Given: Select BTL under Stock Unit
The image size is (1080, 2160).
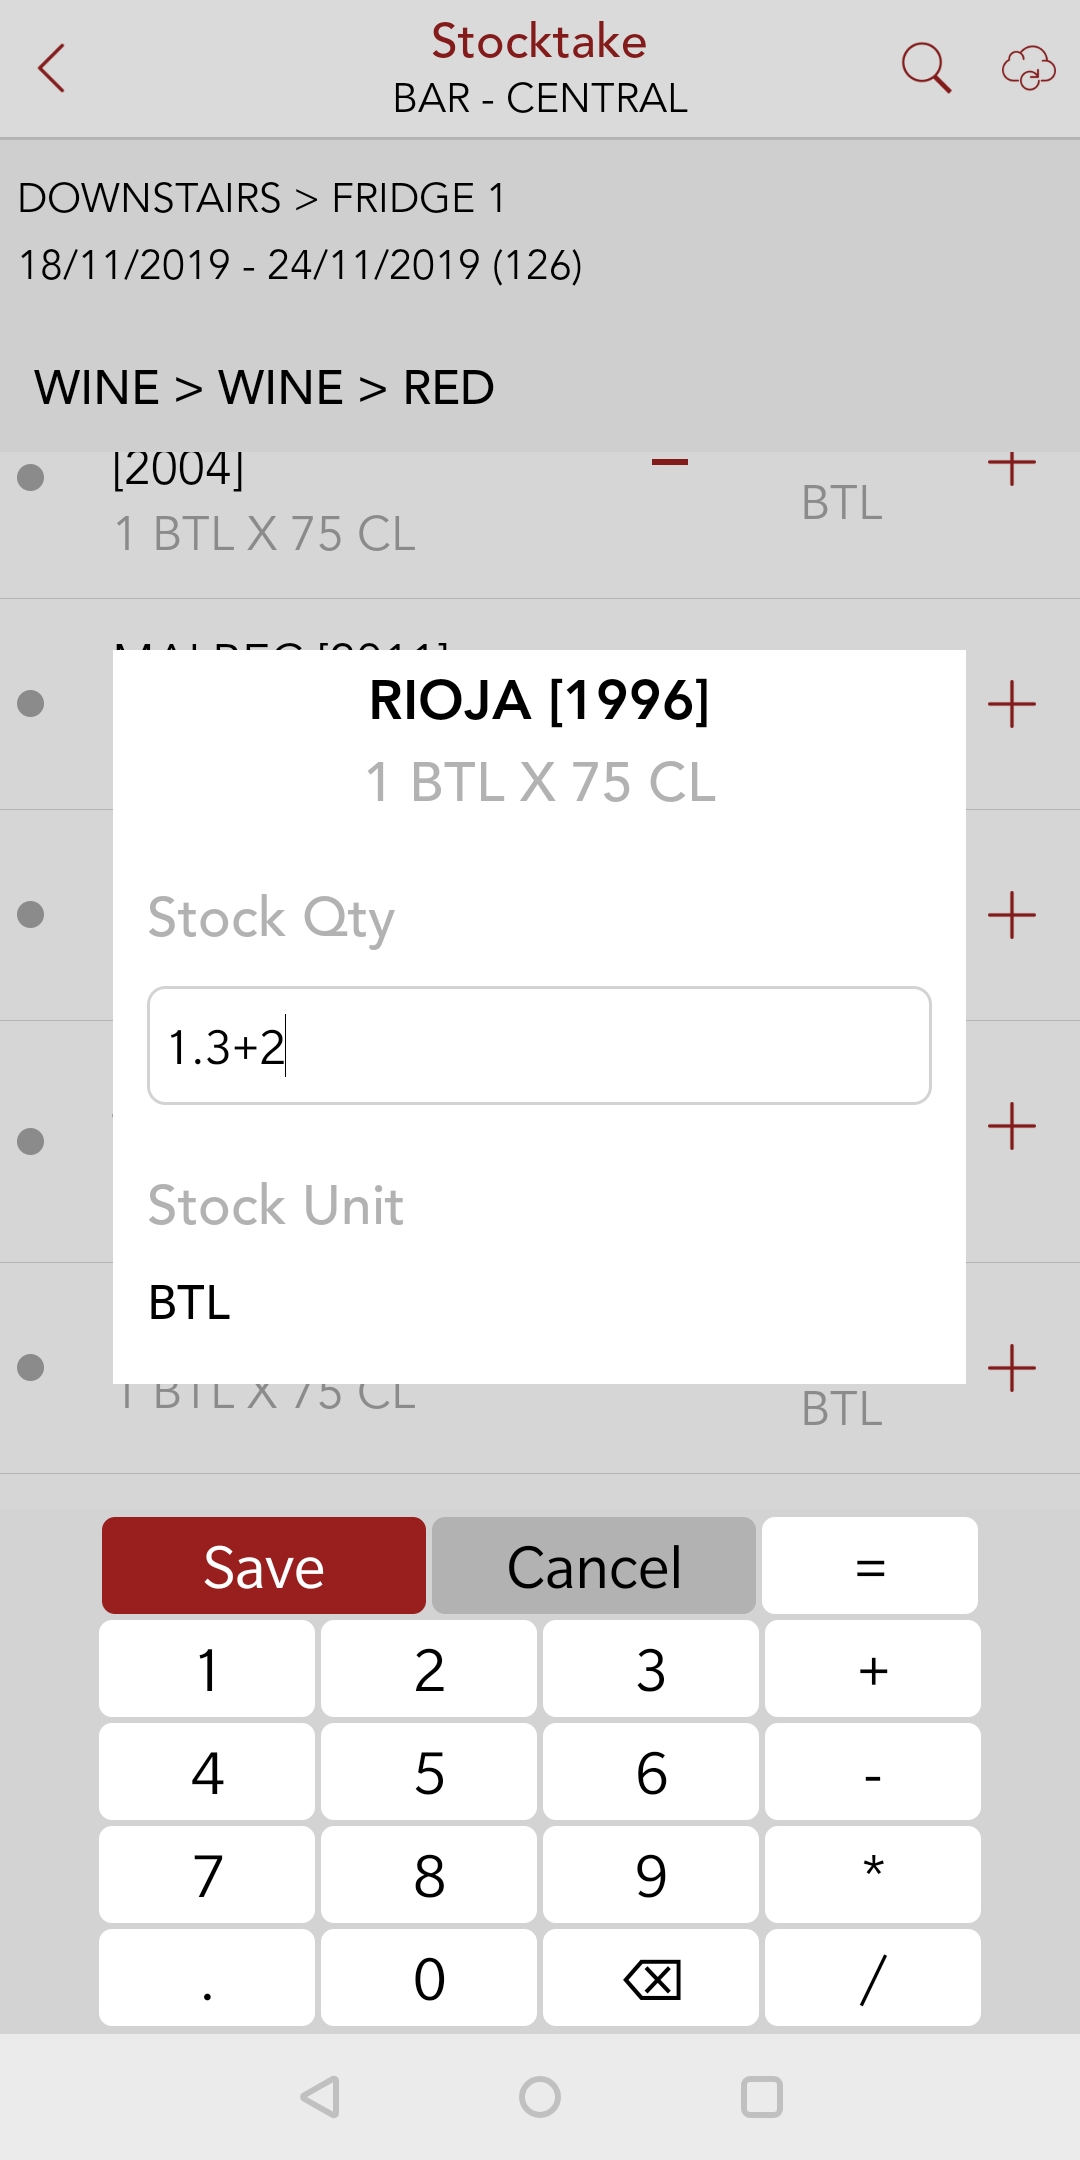Looking at the screenshot, I should point(190,1302).
